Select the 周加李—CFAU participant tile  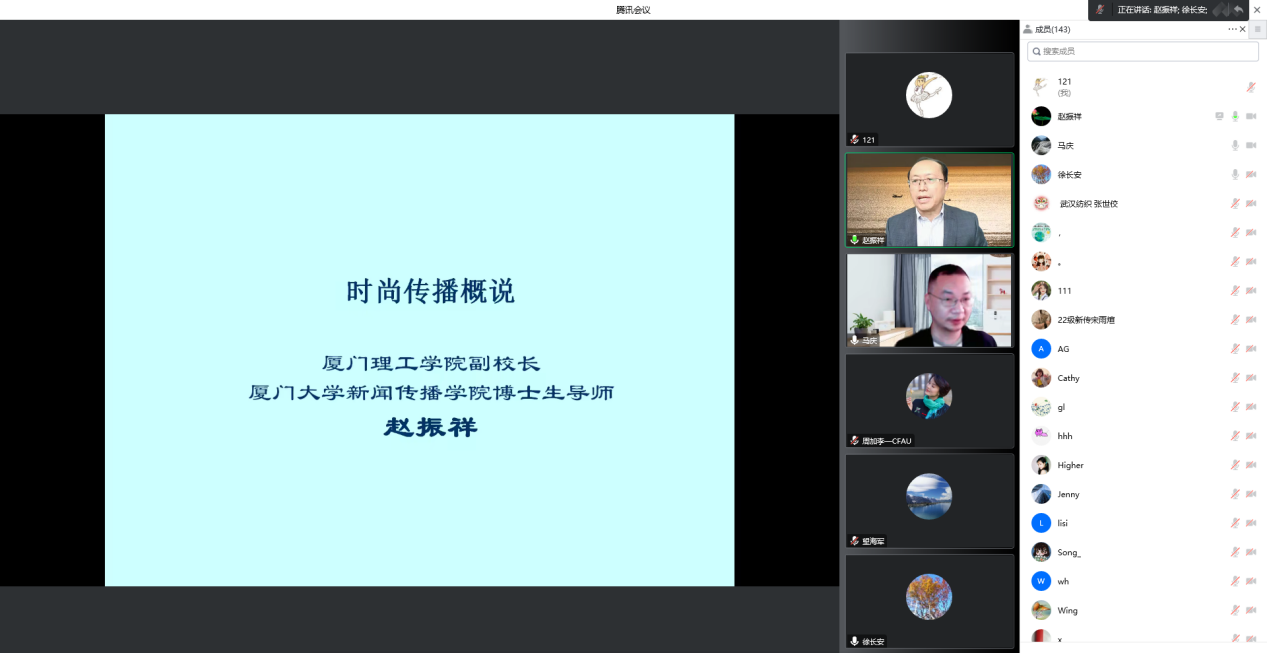pos(929,400)
